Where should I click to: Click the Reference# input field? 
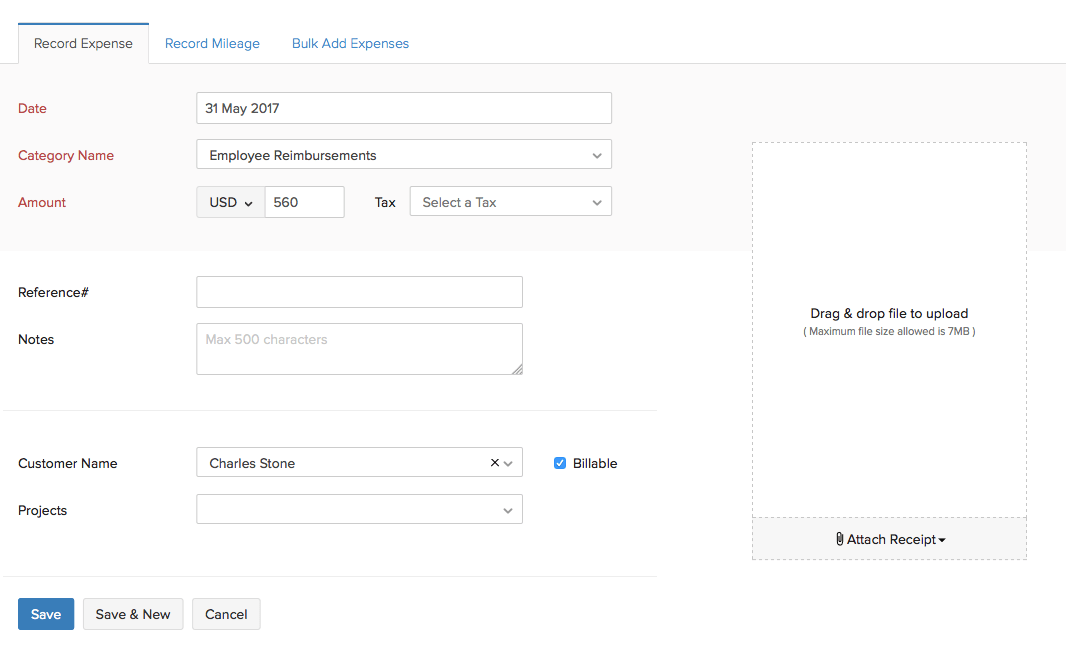click(359, 291)
